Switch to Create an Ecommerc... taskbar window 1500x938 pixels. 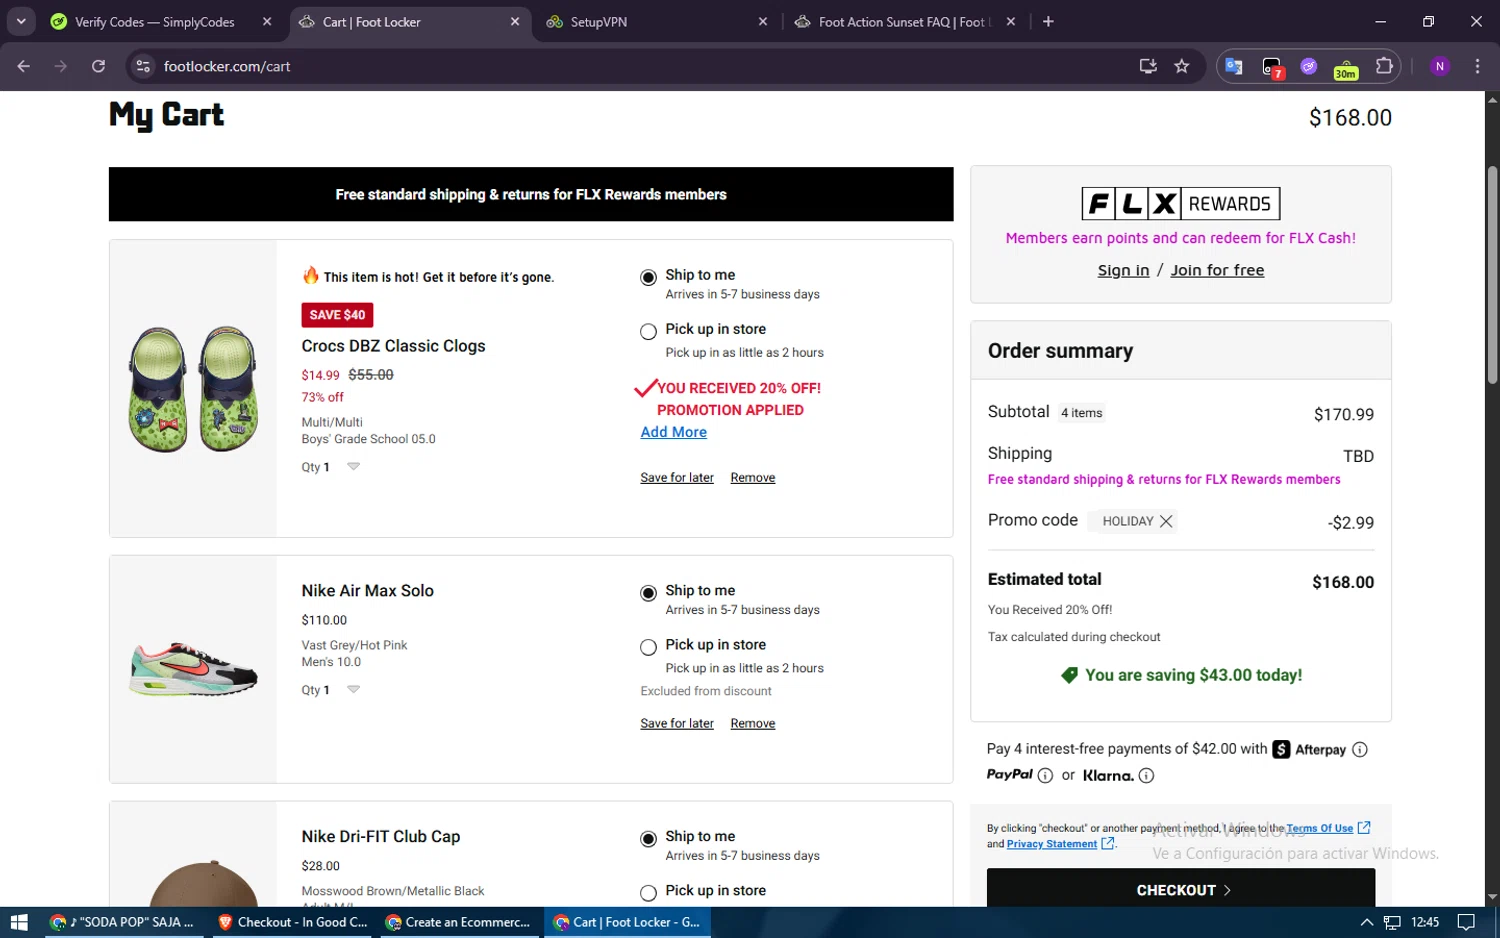(459, 922)
